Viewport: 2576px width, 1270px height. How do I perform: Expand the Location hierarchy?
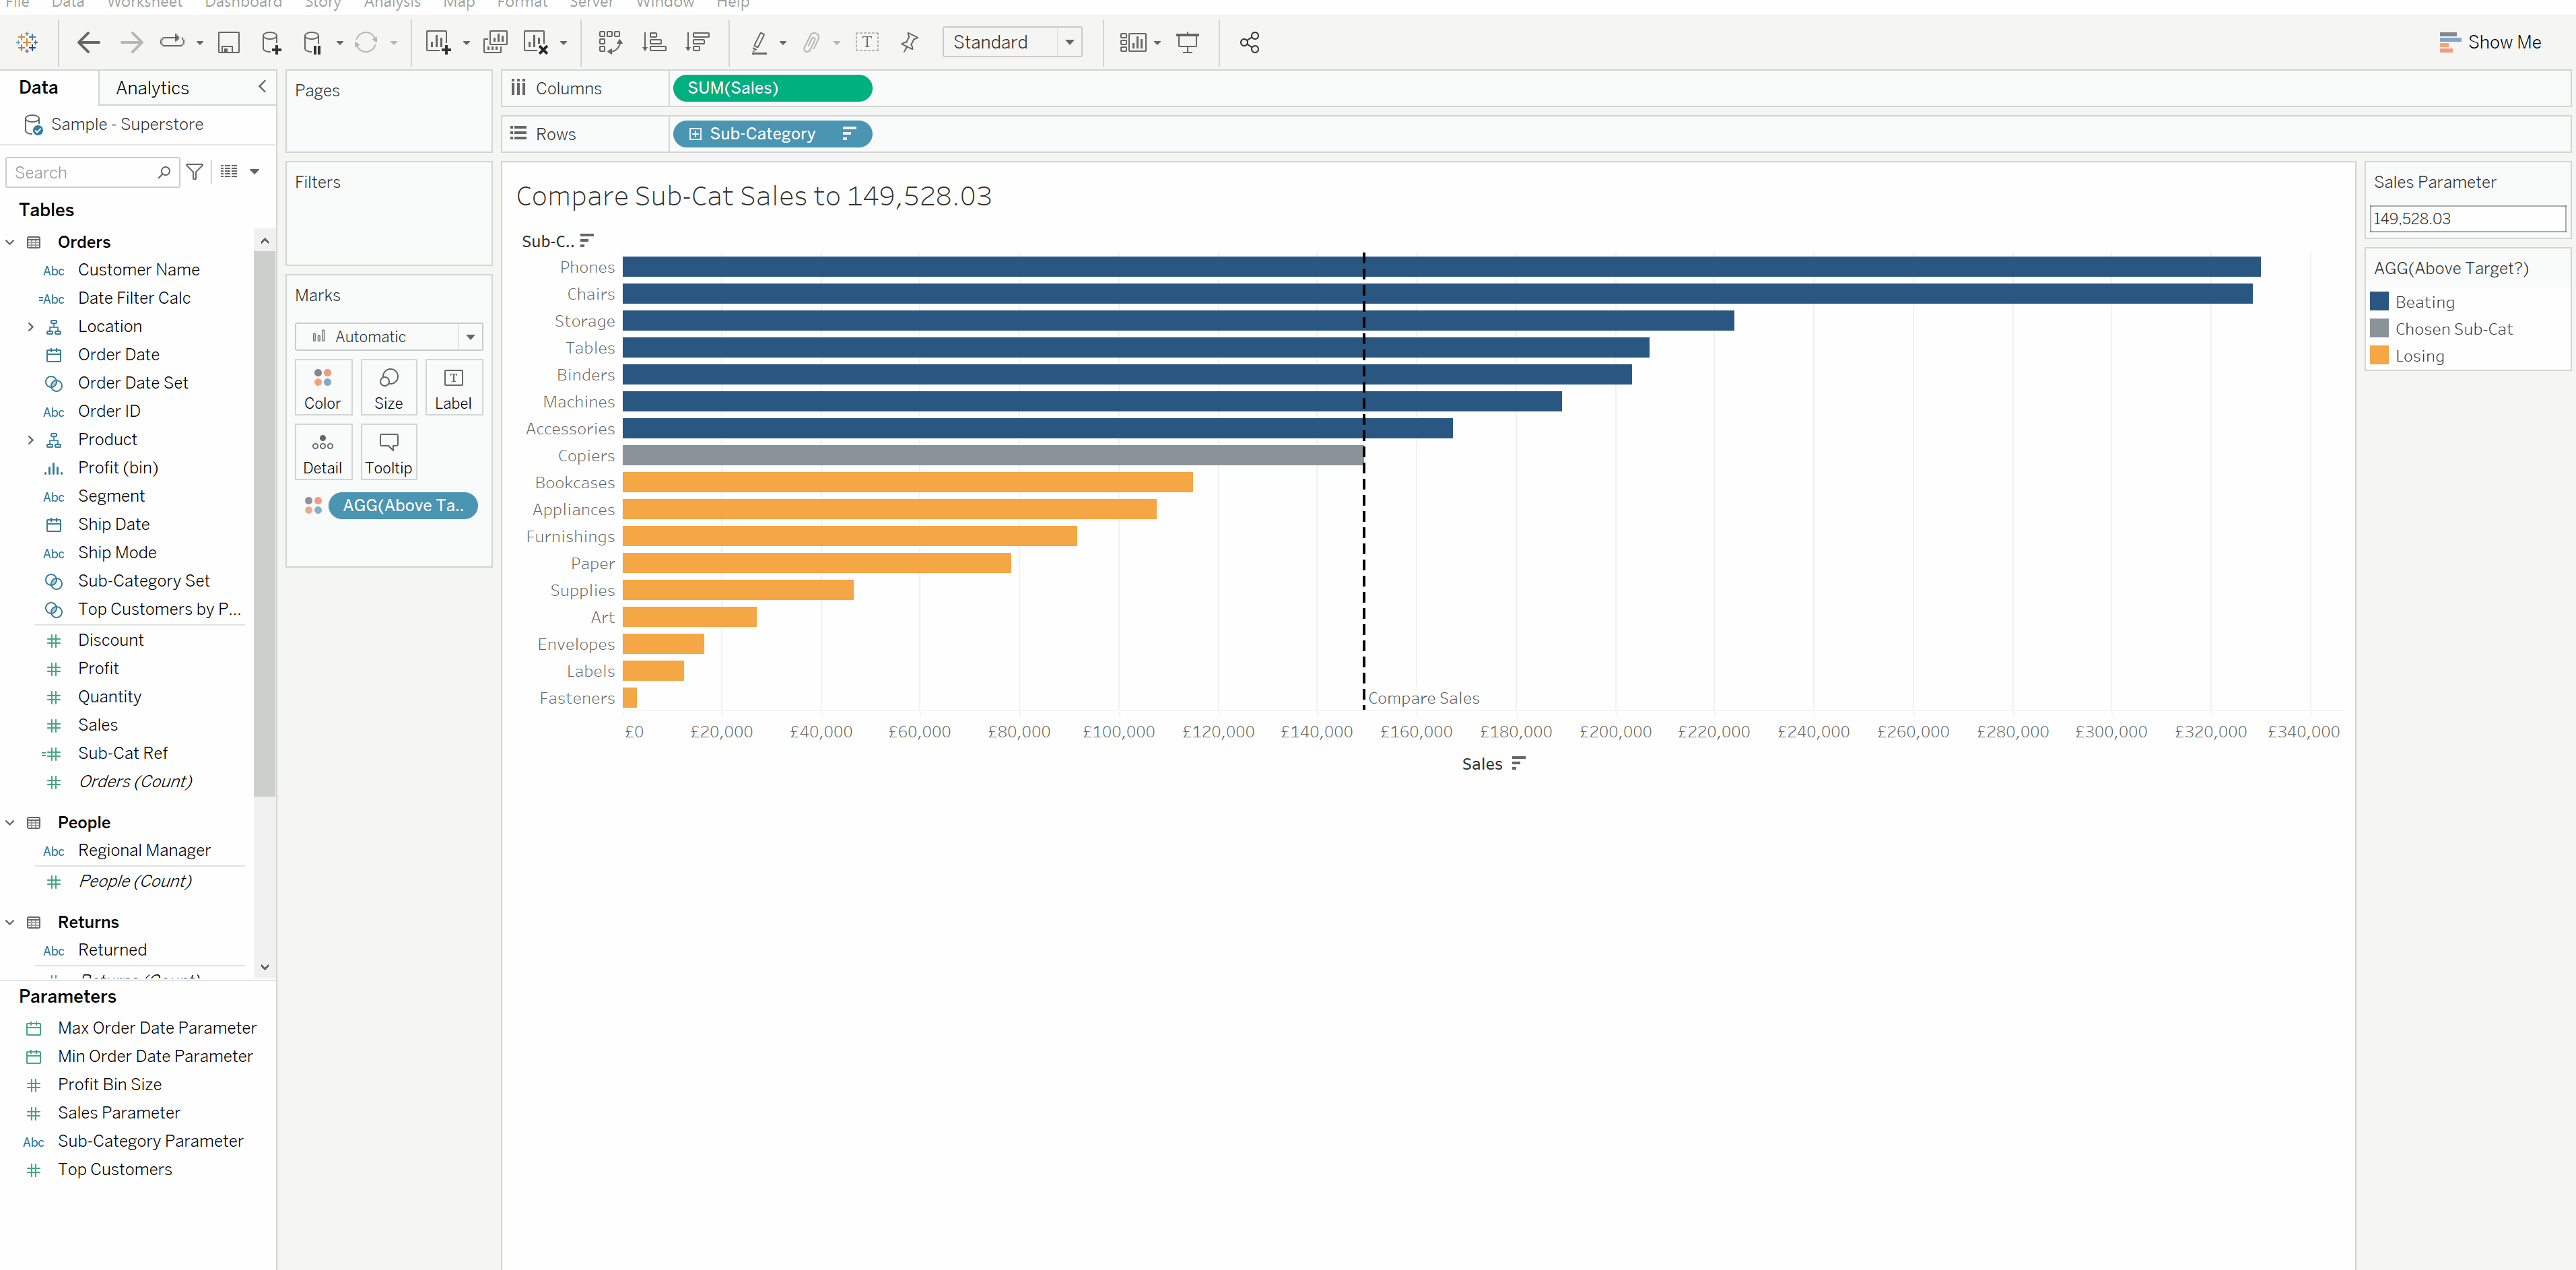pyautogui.click(x=30, y=327)
